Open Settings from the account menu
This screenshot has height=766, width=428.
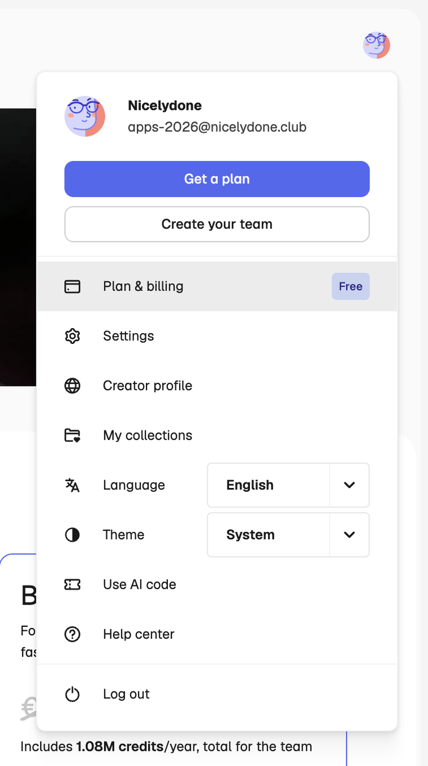[x=217, y=336]
